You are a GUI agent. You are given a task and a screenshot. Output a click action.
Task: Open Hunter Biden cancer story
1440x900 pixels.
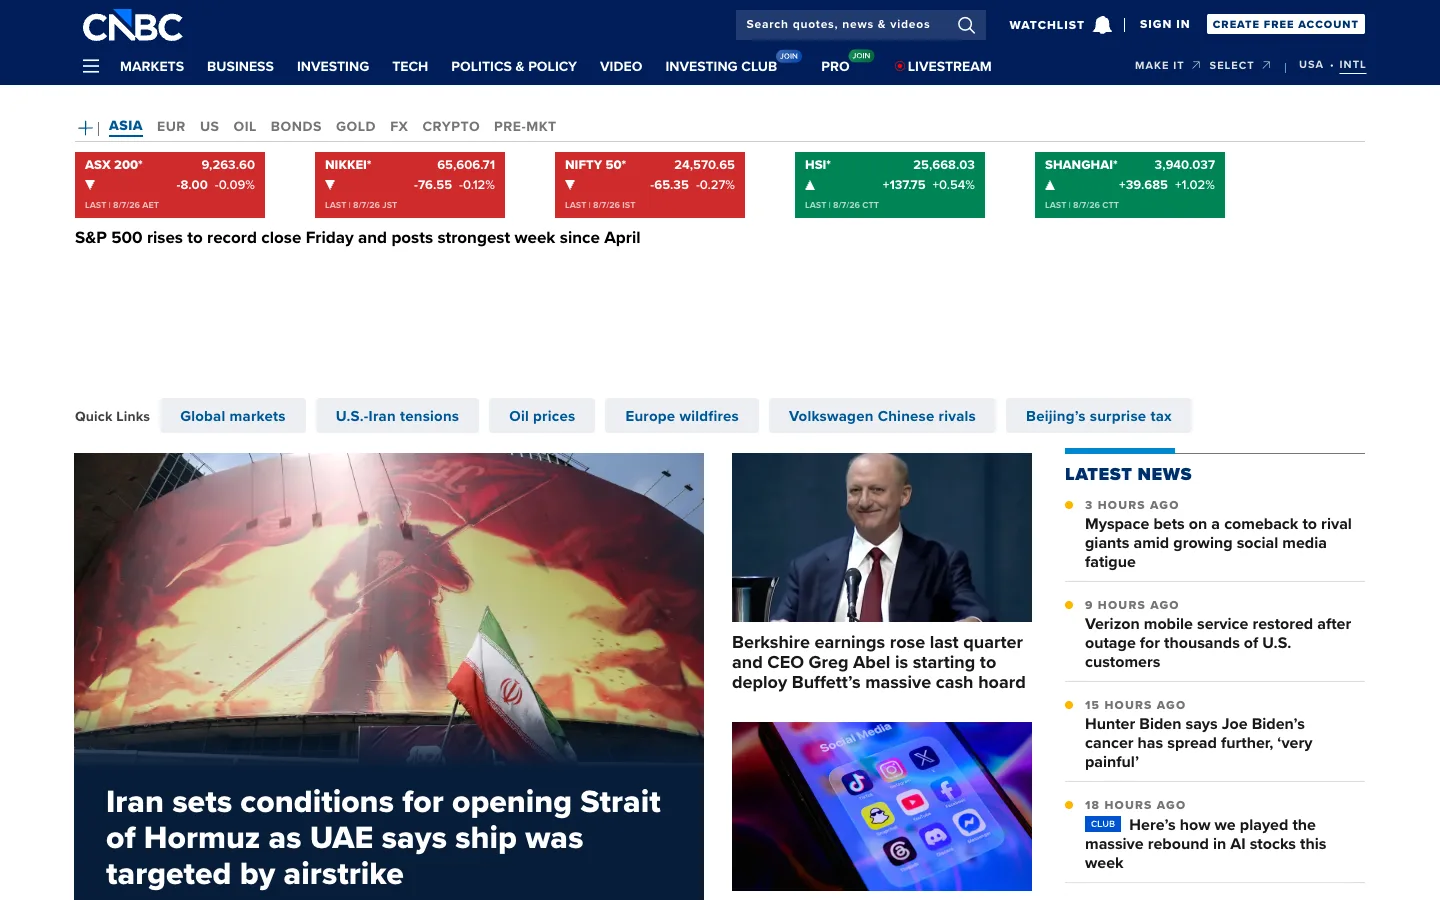pos(1198,743)
